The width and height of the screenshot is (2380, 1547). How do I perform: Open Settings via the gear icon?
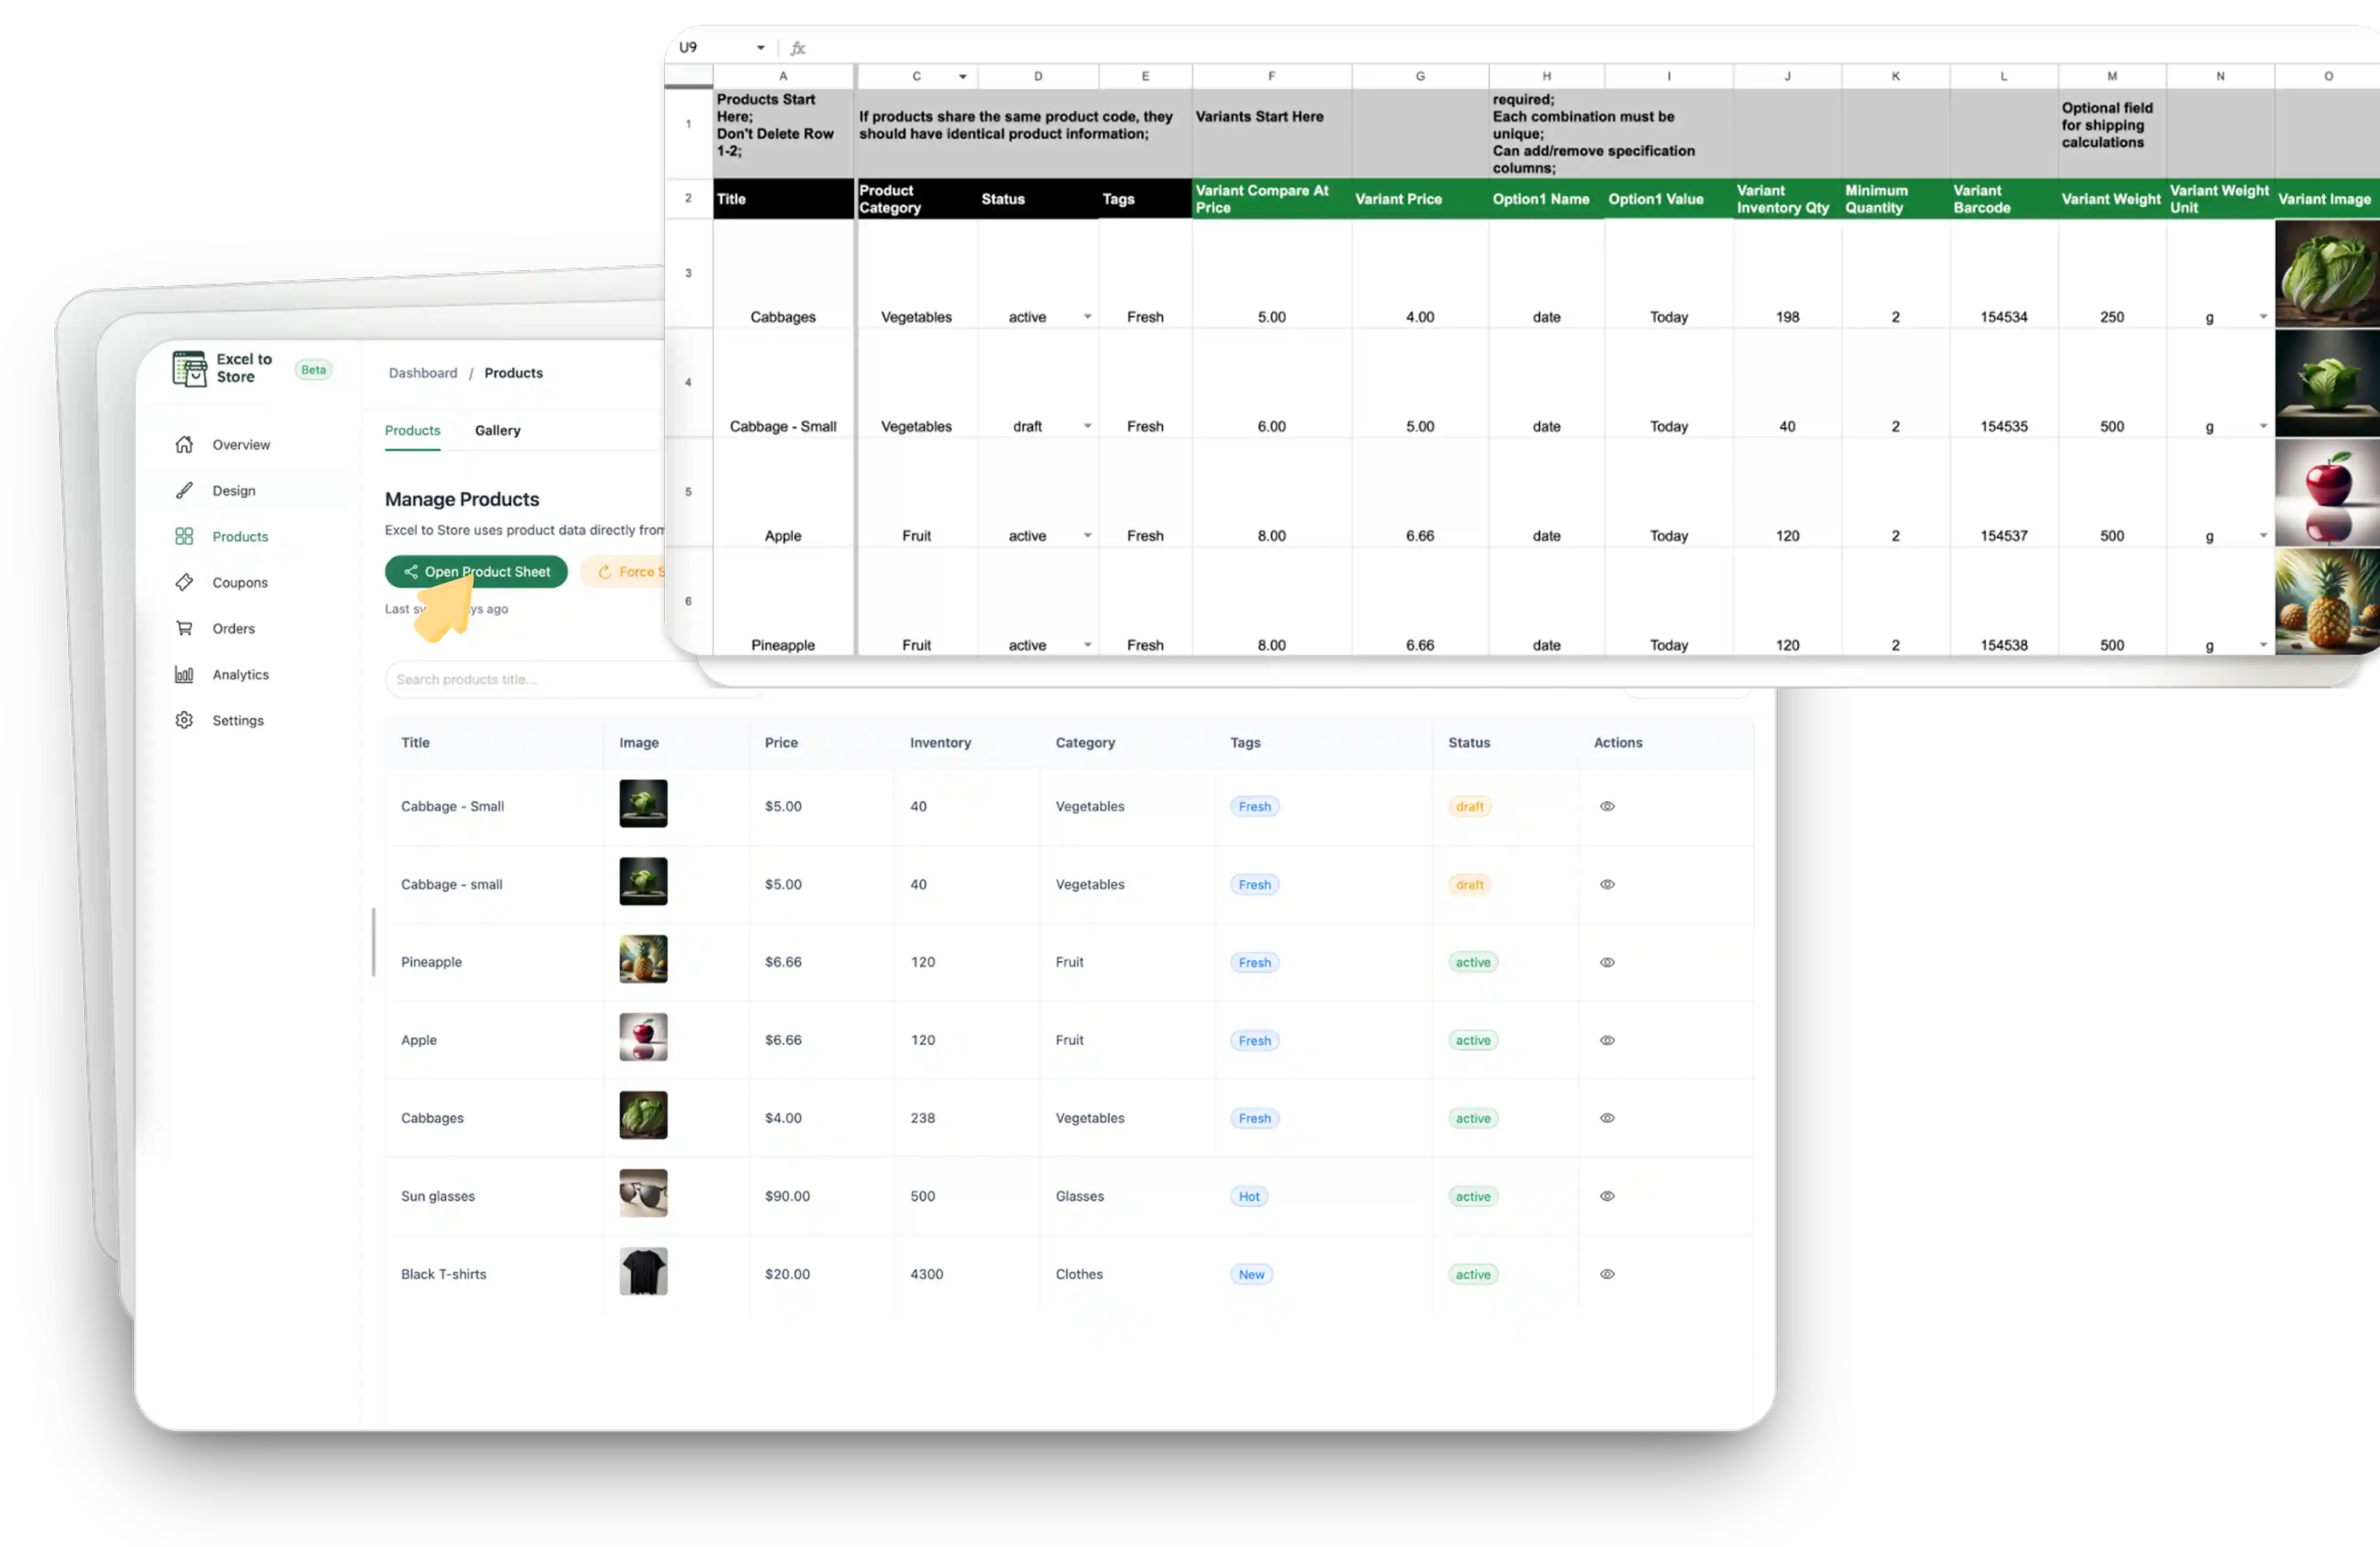(184, 720)
